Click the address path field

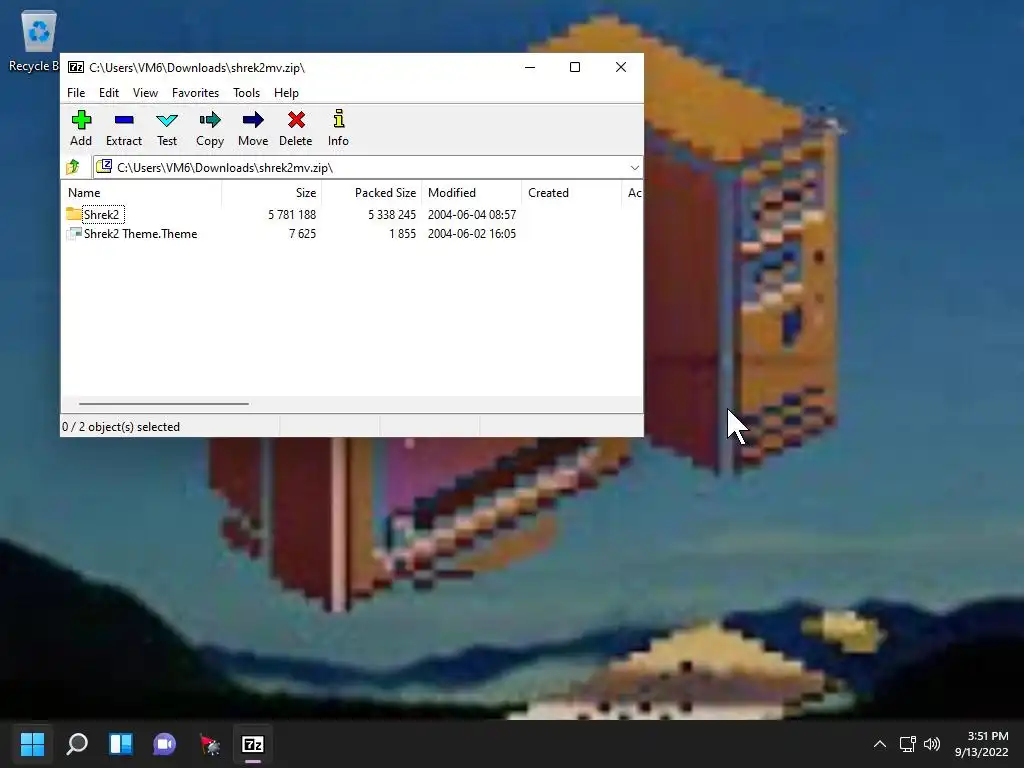tap(366, 168)
